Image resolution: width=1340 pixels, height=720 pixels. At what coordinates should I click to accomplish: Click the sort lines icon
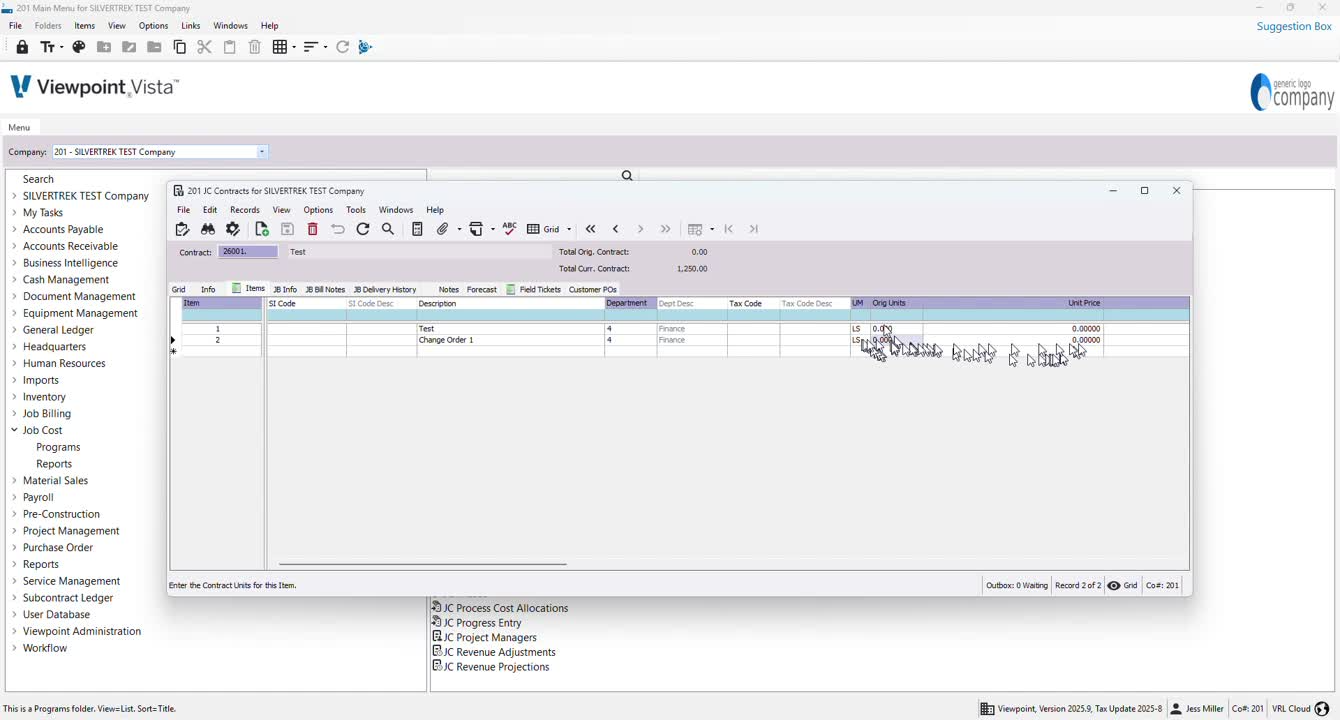311,47
